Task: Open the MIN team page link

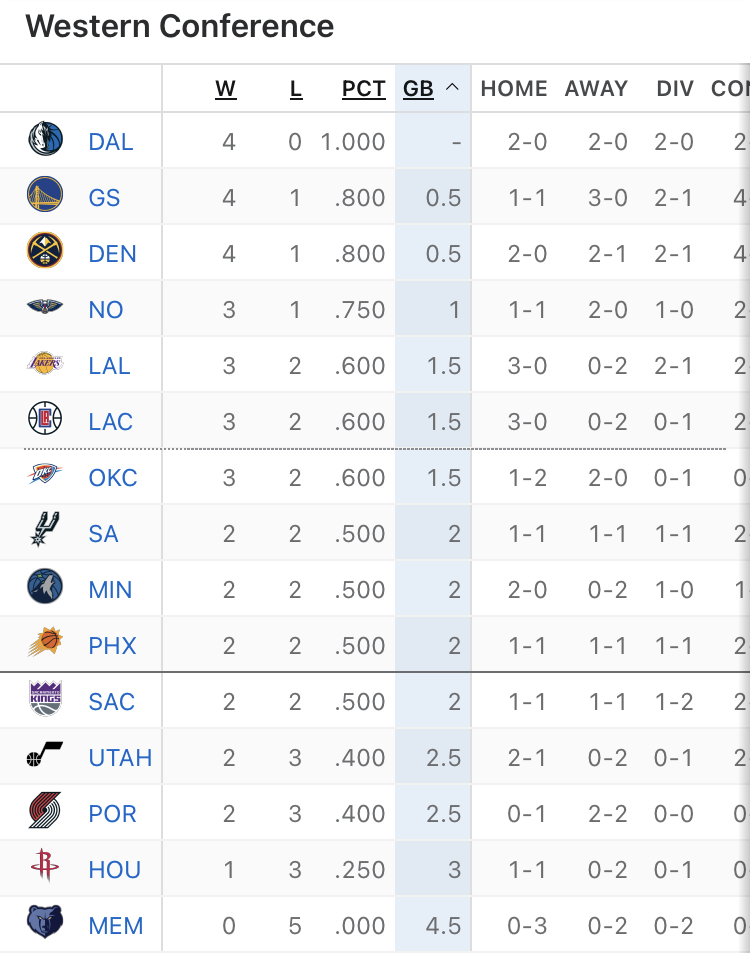Action: tap(110, 590)
